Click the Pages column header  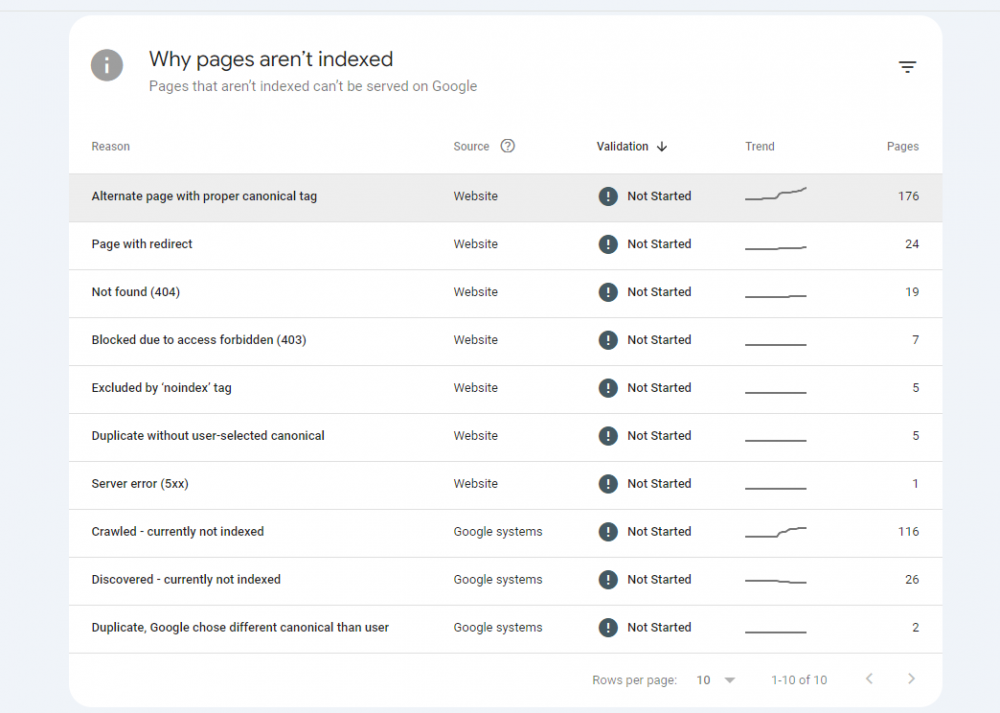pyautogui.click(x=902, y=146)
